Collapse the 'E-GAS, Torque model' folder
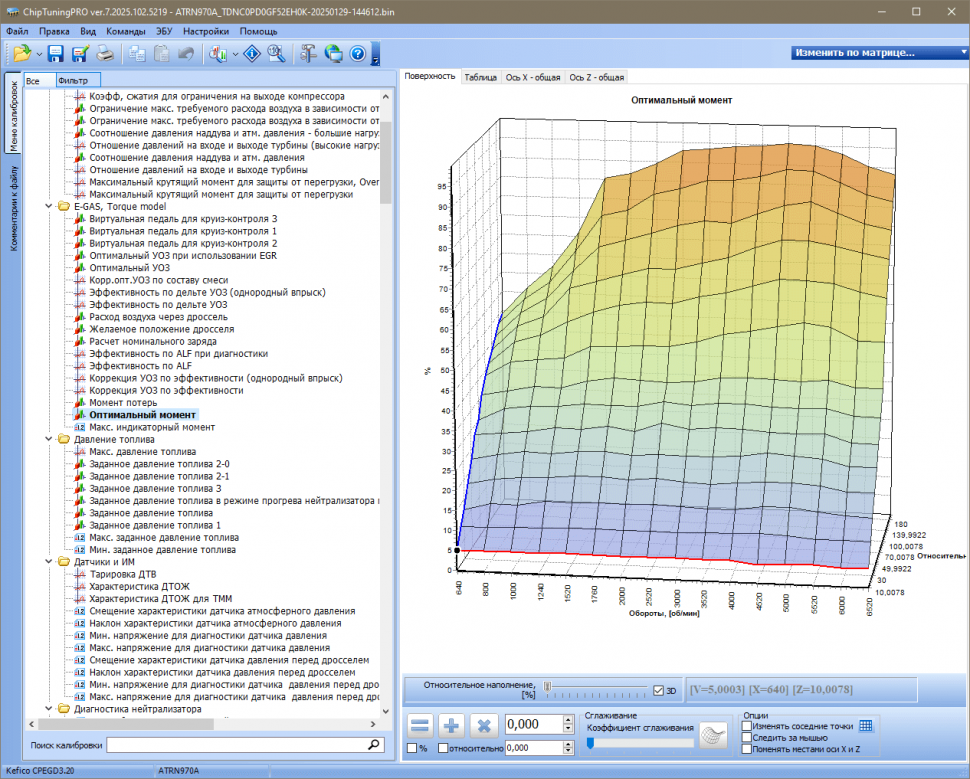Image resolution: width=970 pixels, height=779 pixels. [50, 206]
